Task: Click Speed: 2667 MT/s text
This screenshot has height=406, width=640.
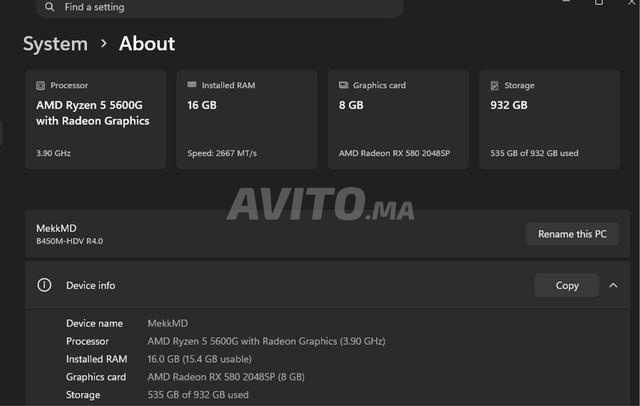Action: [222, 153]
